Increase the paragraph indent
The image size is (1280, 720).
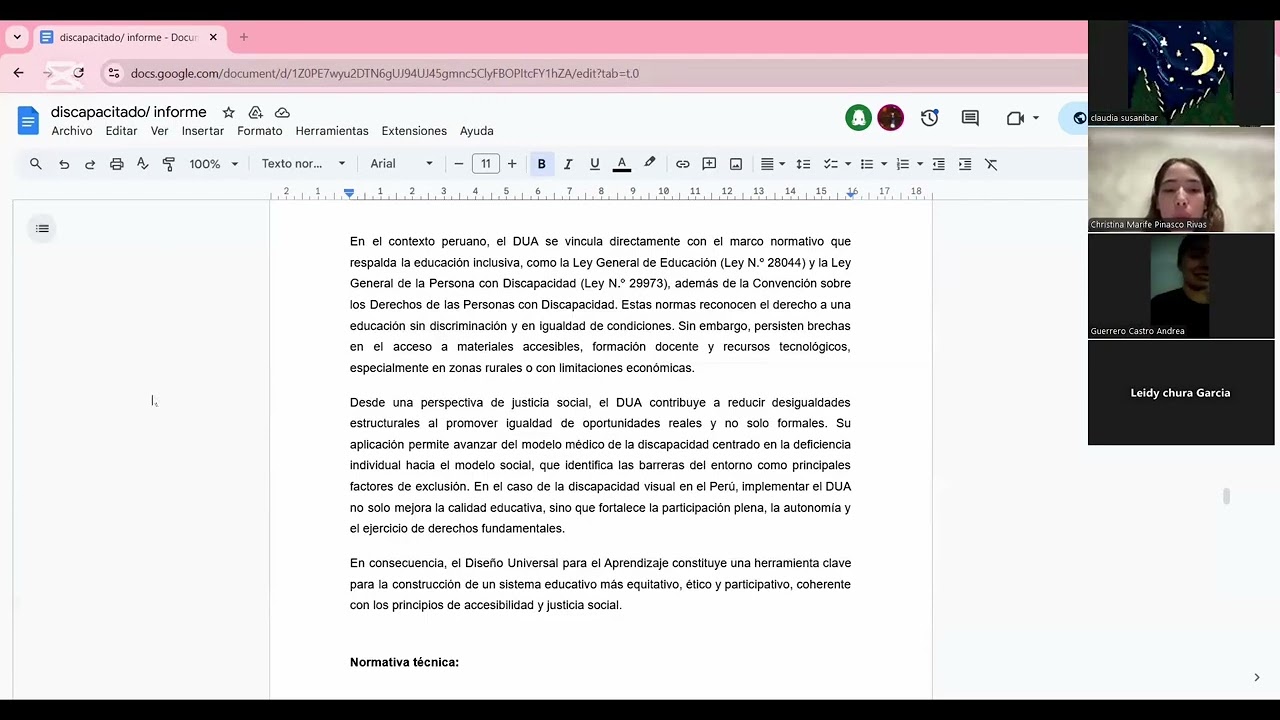point(965,164)
